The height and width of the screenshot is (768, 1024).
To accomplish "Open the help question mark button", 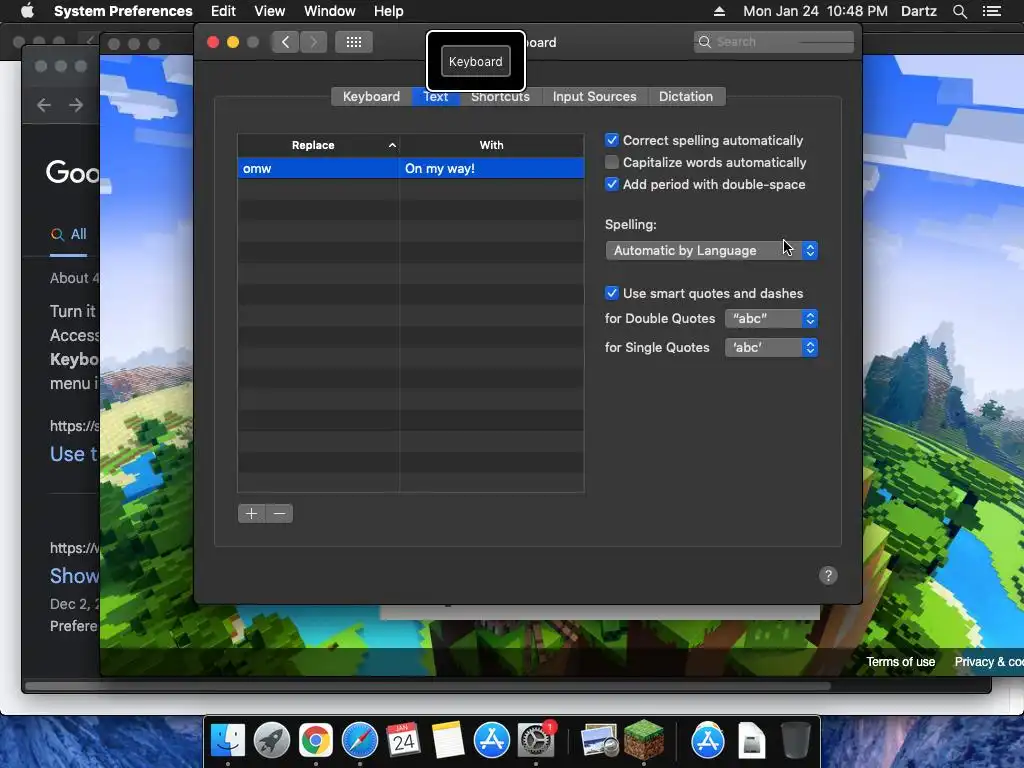I will click(828, 575).
